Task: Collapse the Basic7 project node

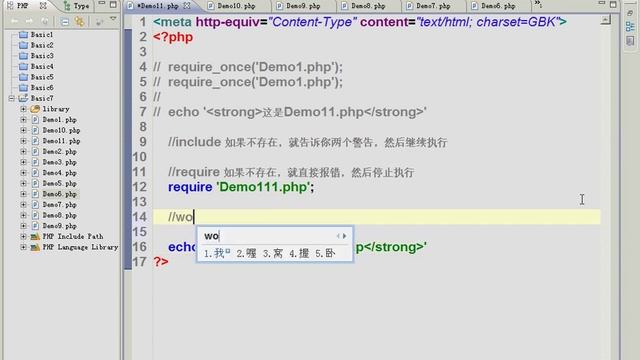Action: [x=11, y=98]
